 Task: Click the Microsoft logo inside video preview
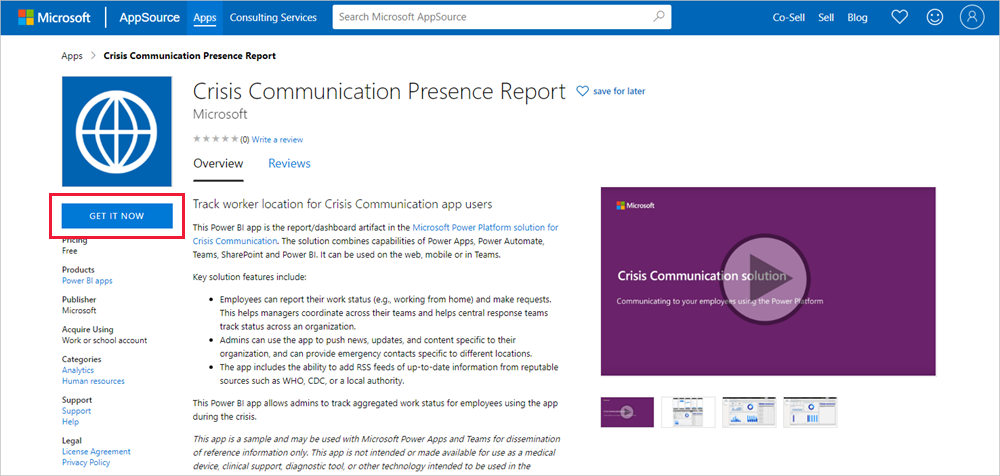[x=635, y=205]
